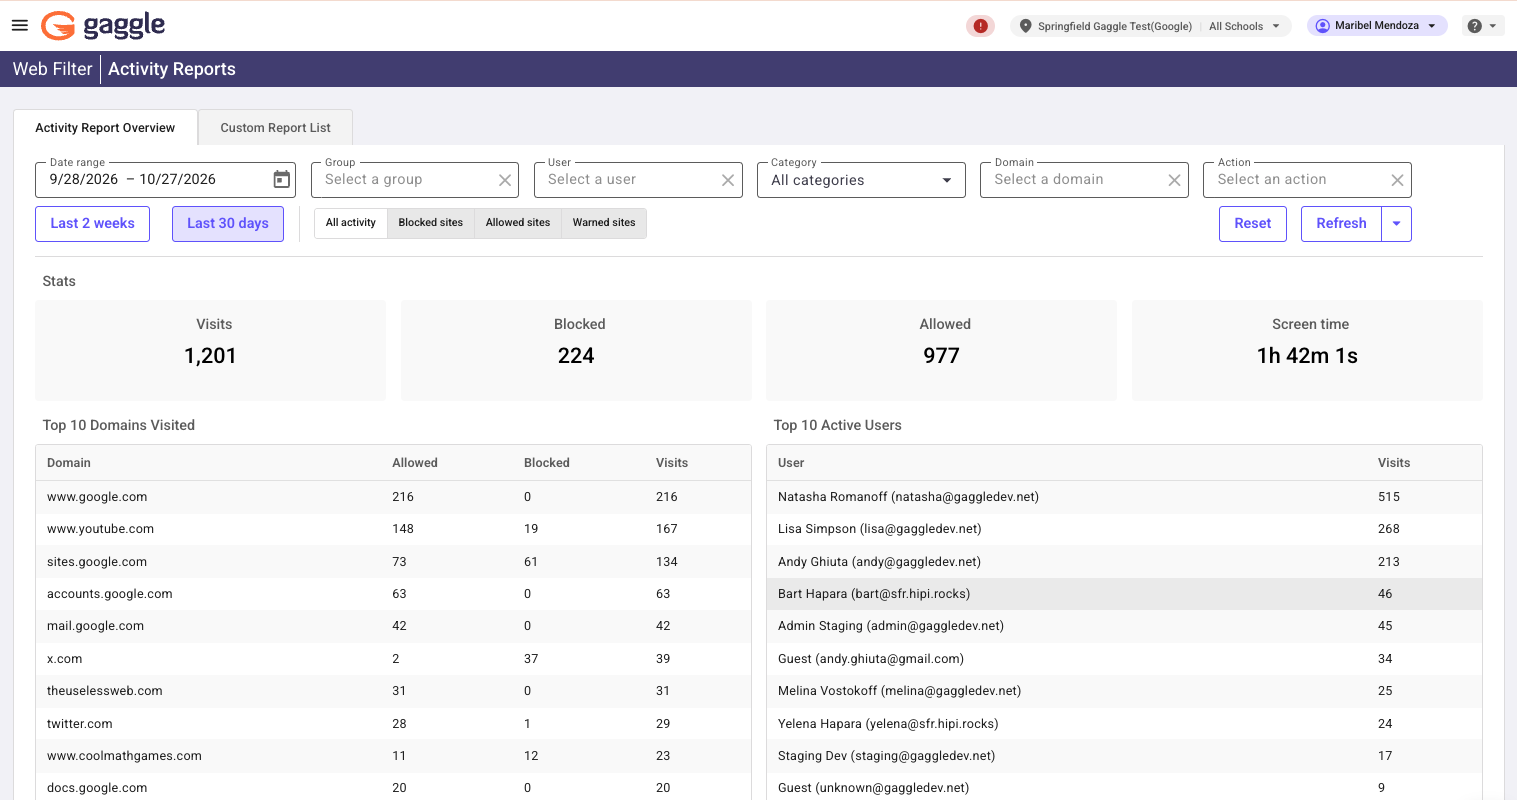
Task: Click the sites.google.com domain row
Action: 393,562
